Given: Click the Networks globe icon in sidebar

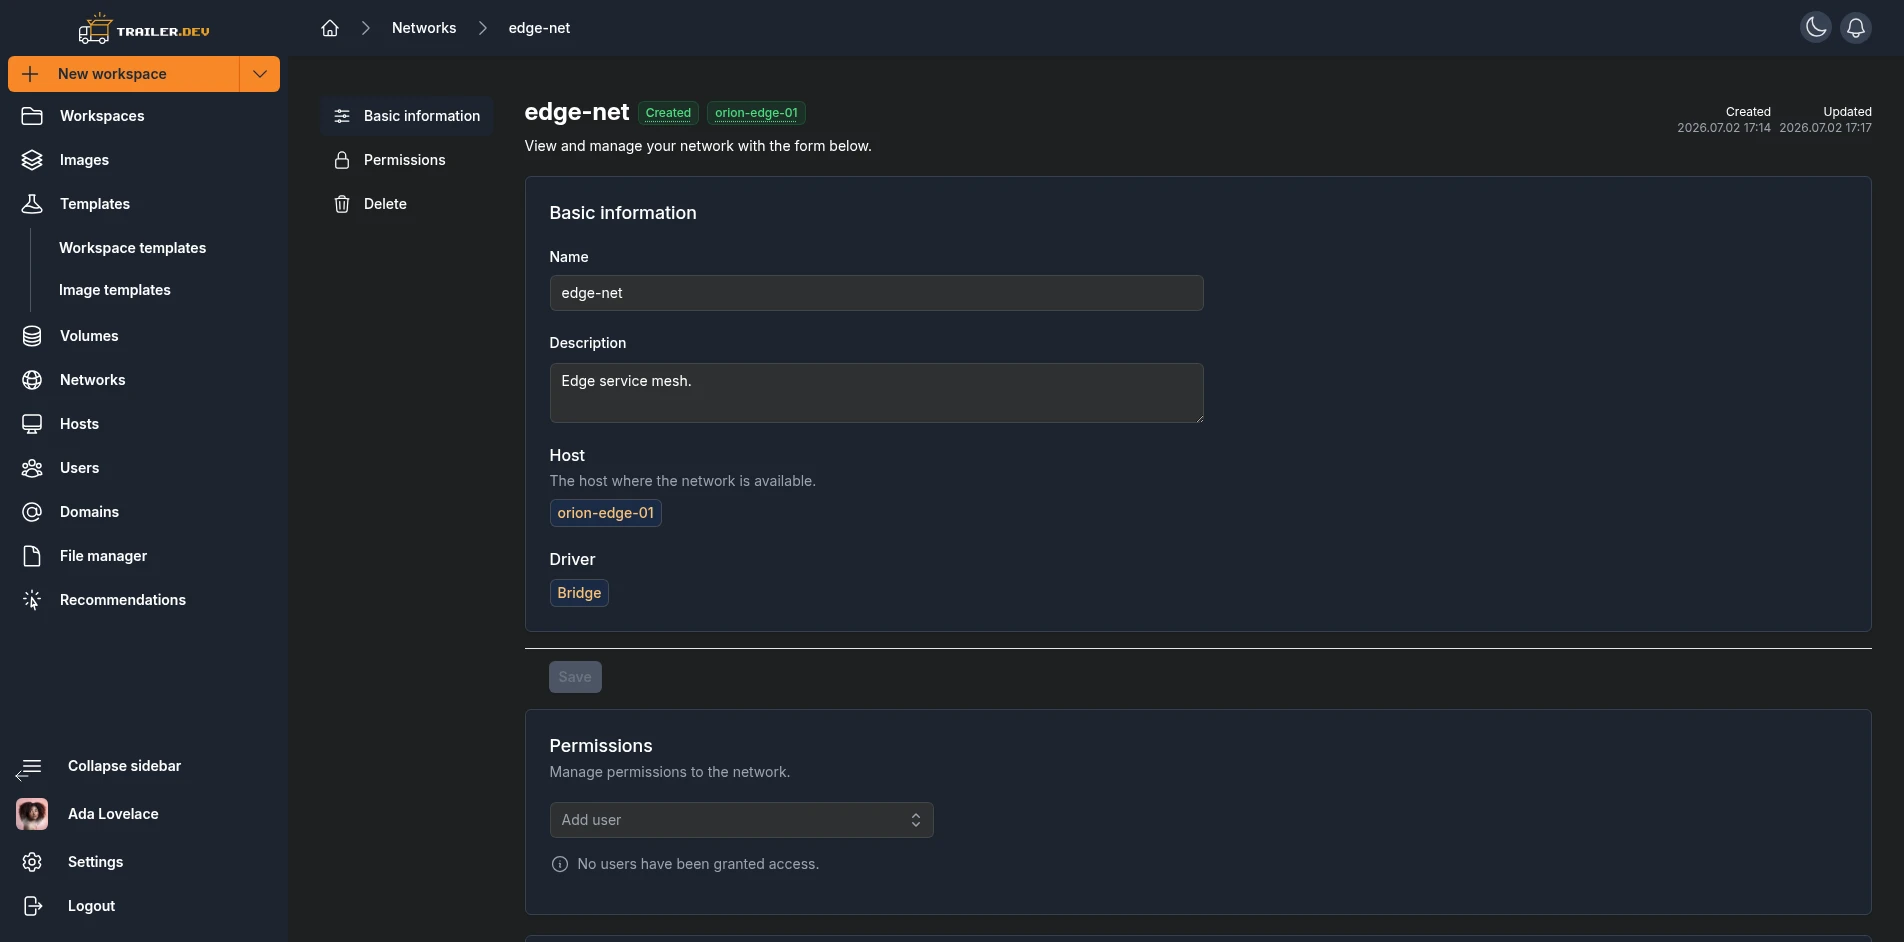Looking at the screenshot, I should pyautogui.click(x=32, y=380).
